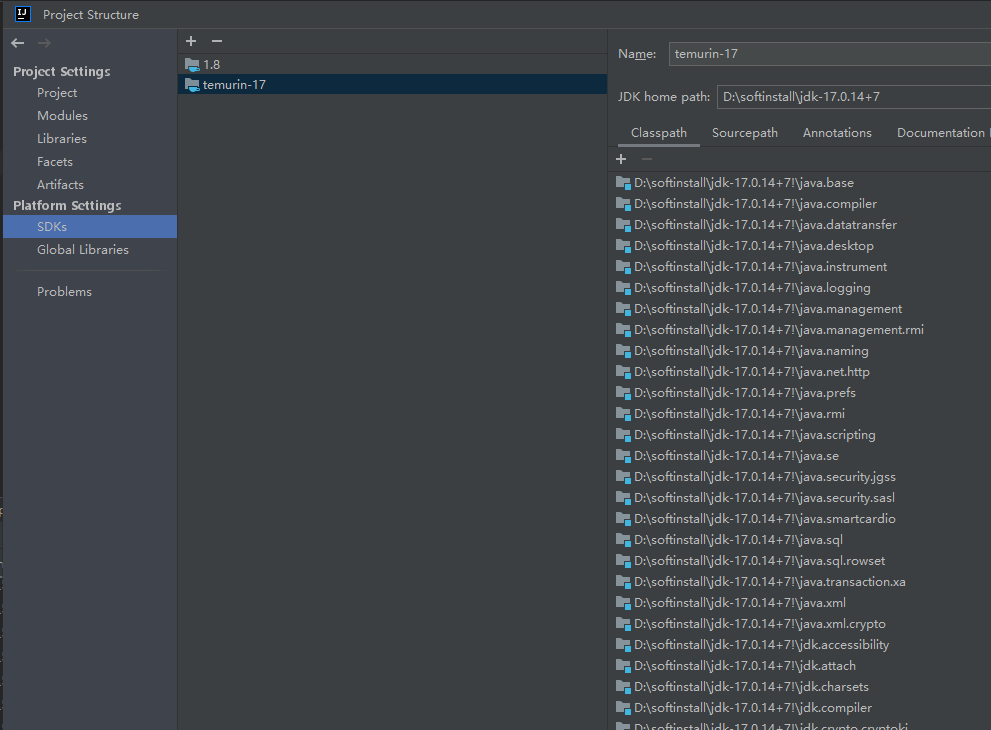
Task: Open the Libraries settings page
Action: (61, 138)
